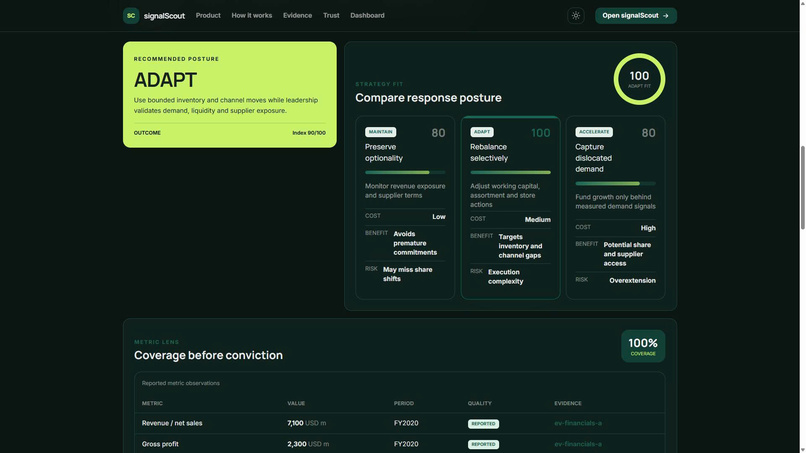Click 'Execution complexity' risk in Adapt card

click(x=506, y=277)
